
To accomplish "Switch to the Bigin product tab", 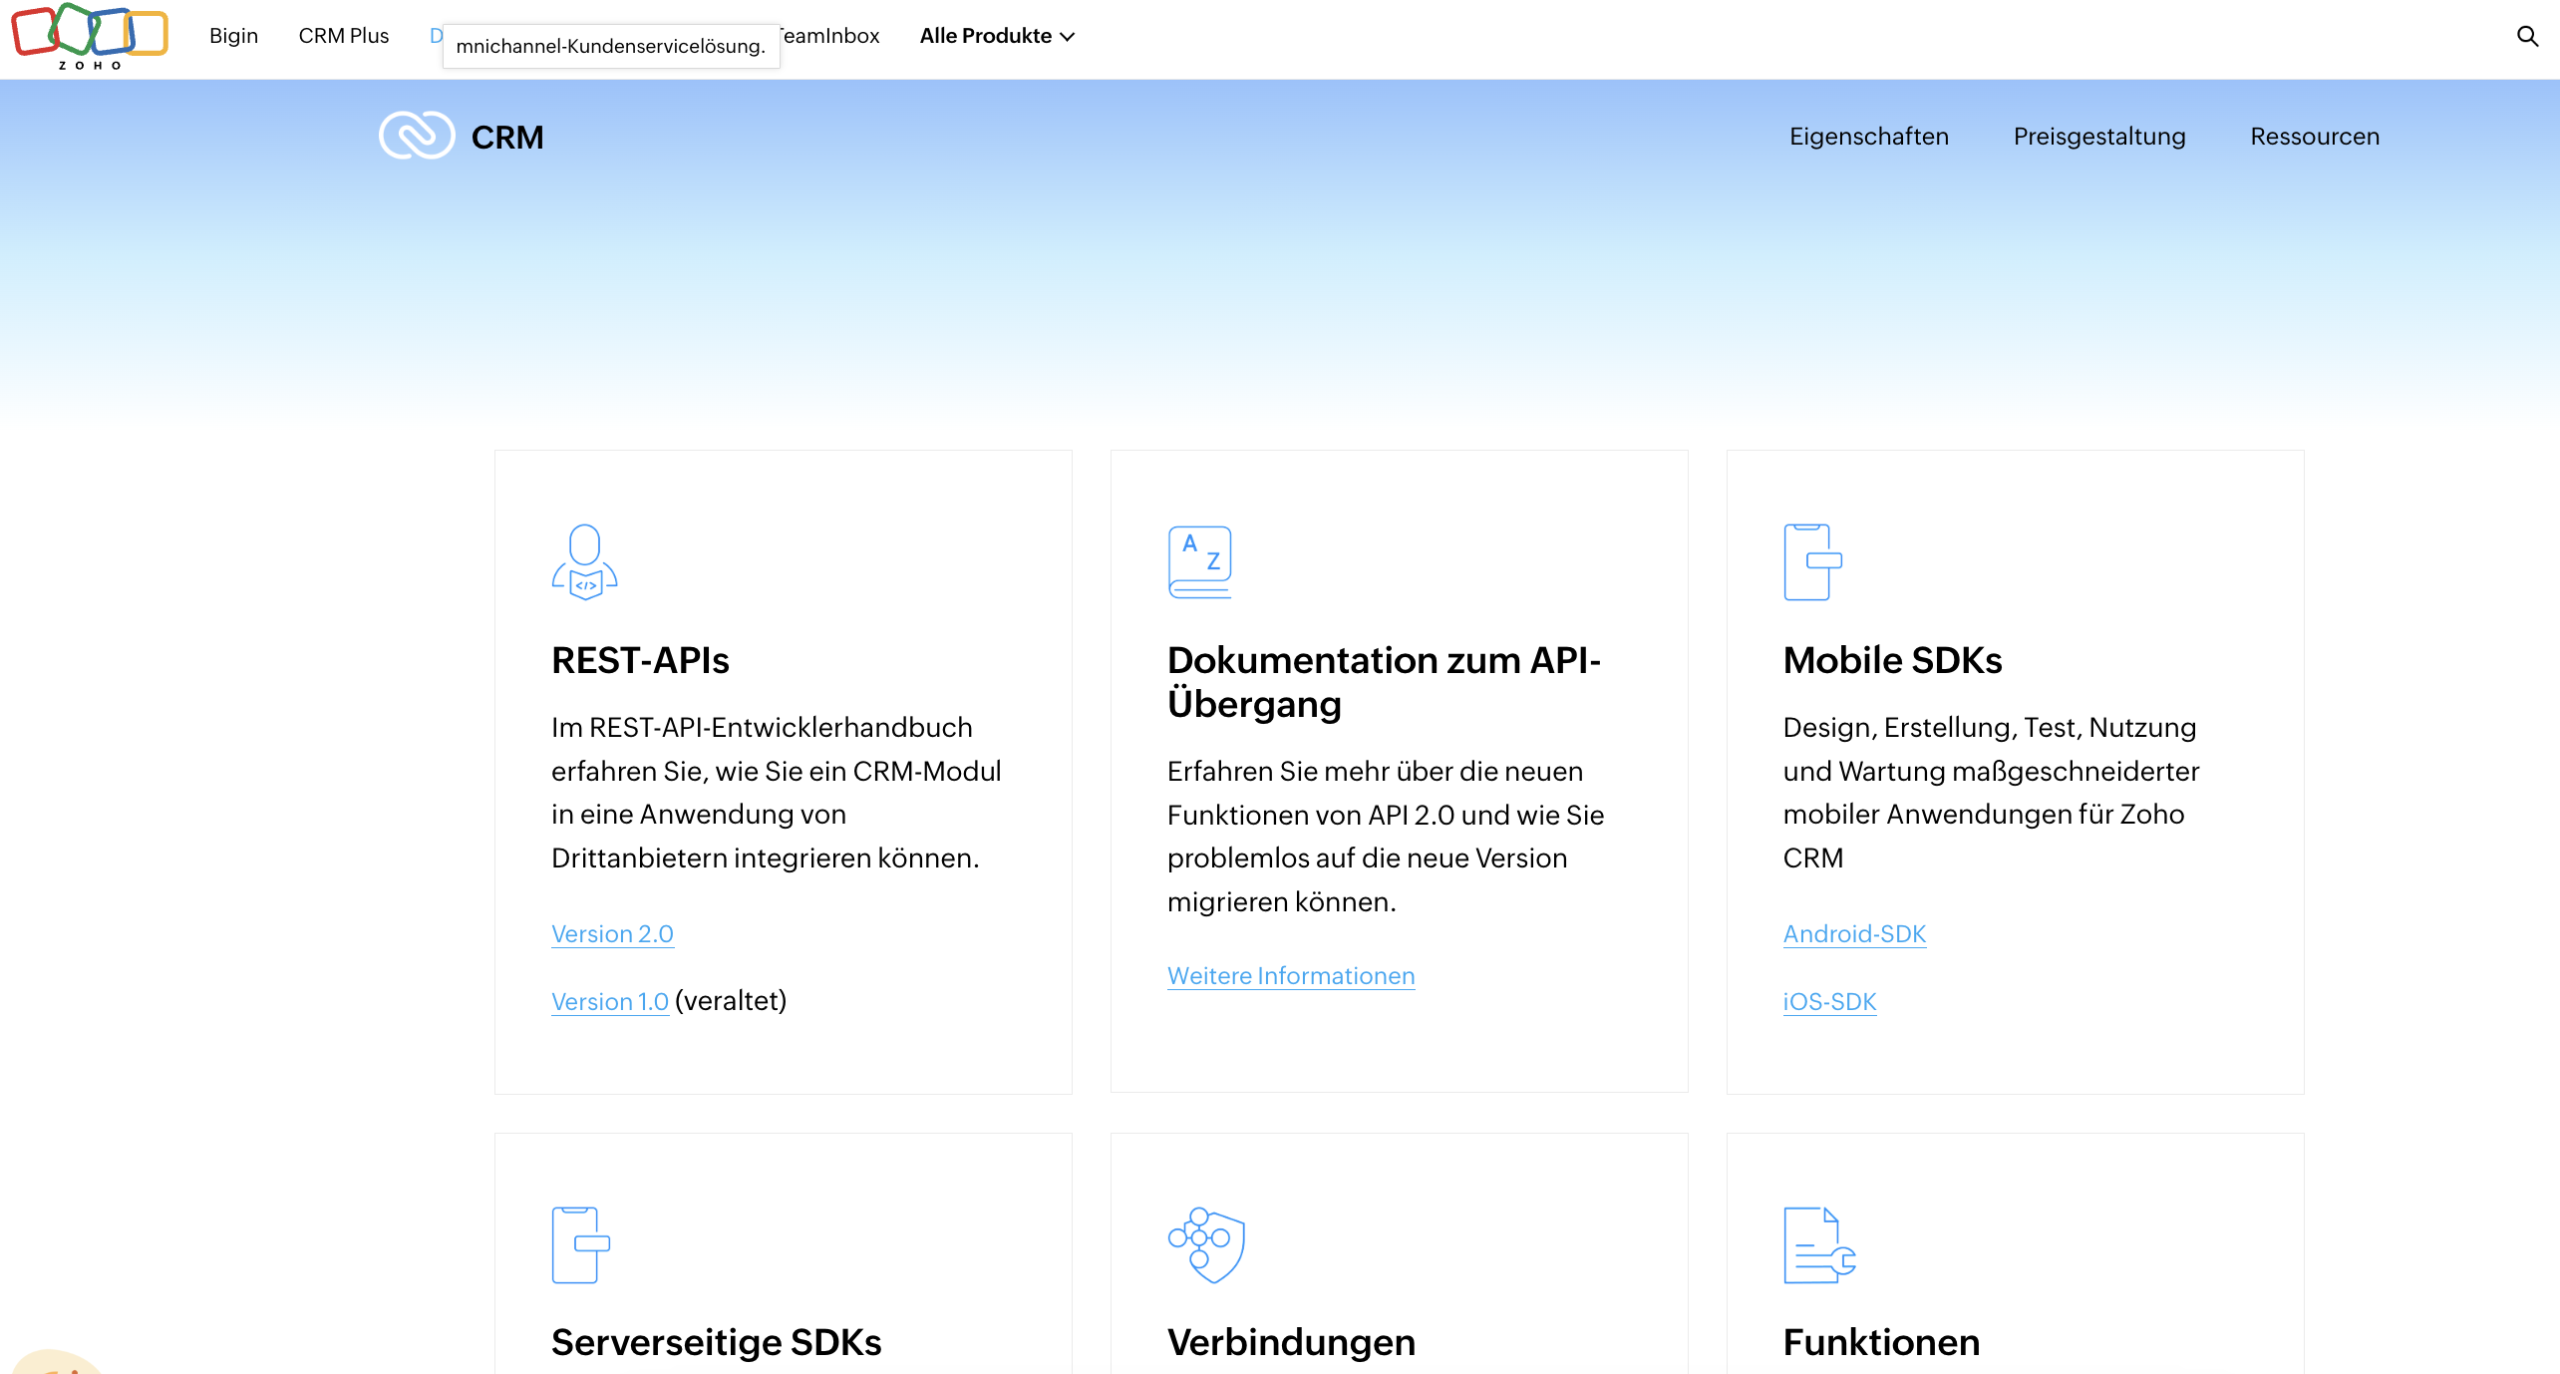I will tap(232, 36).
